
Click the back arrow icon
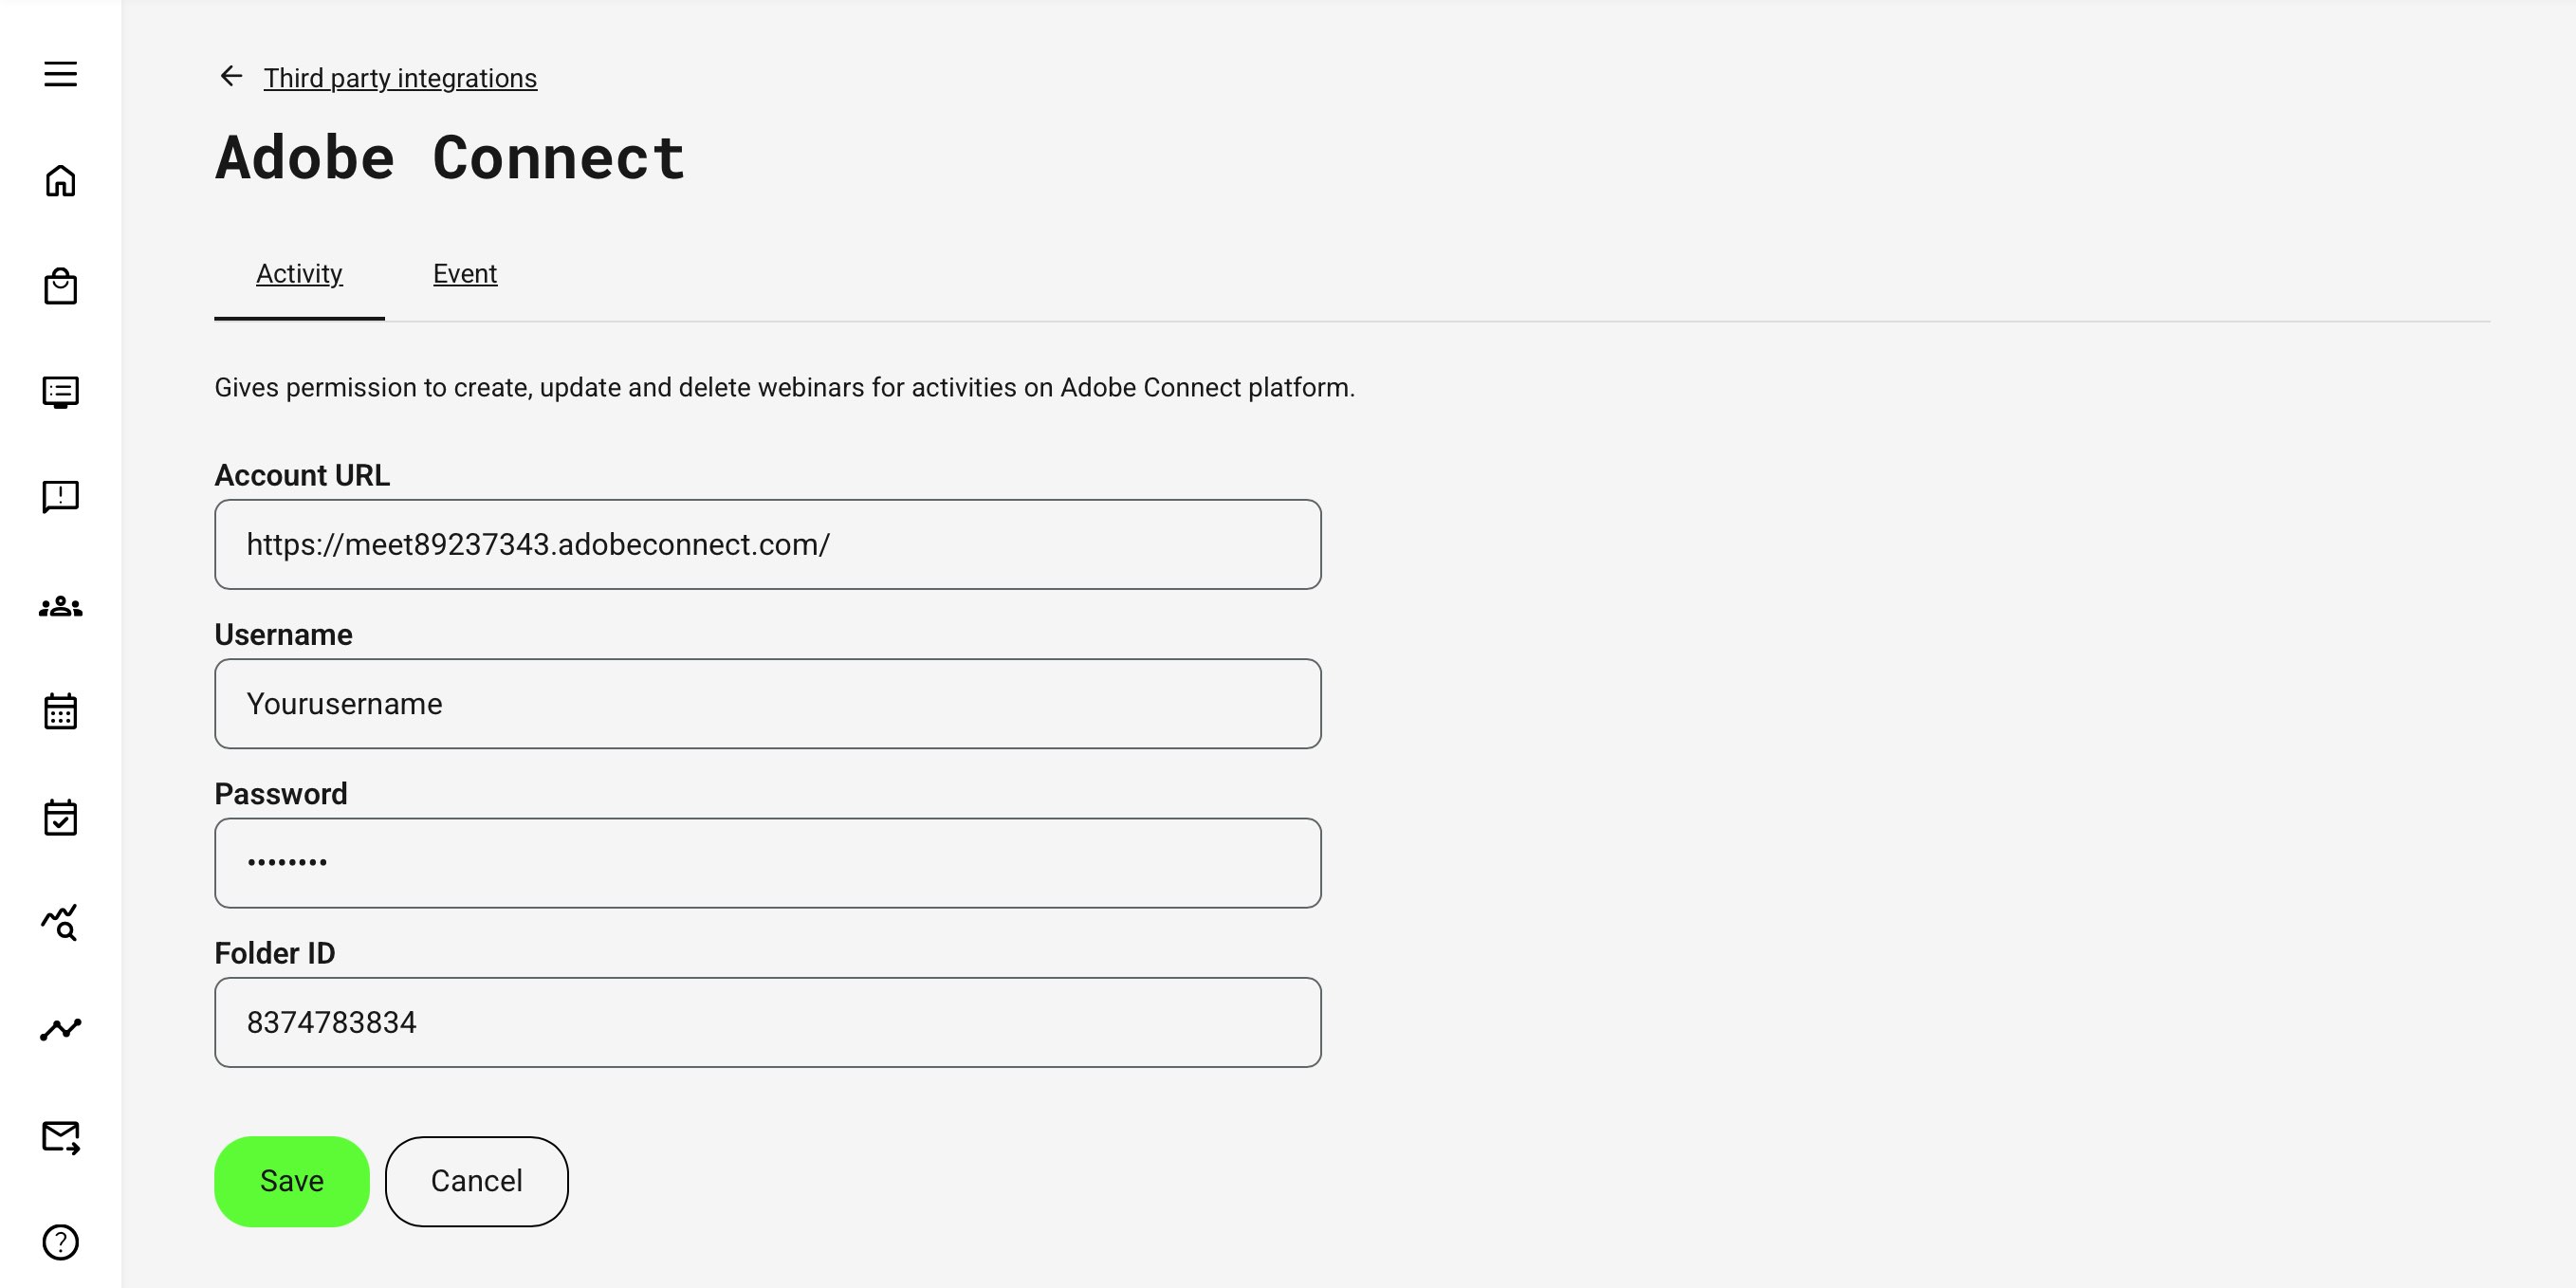coord(231,76)
